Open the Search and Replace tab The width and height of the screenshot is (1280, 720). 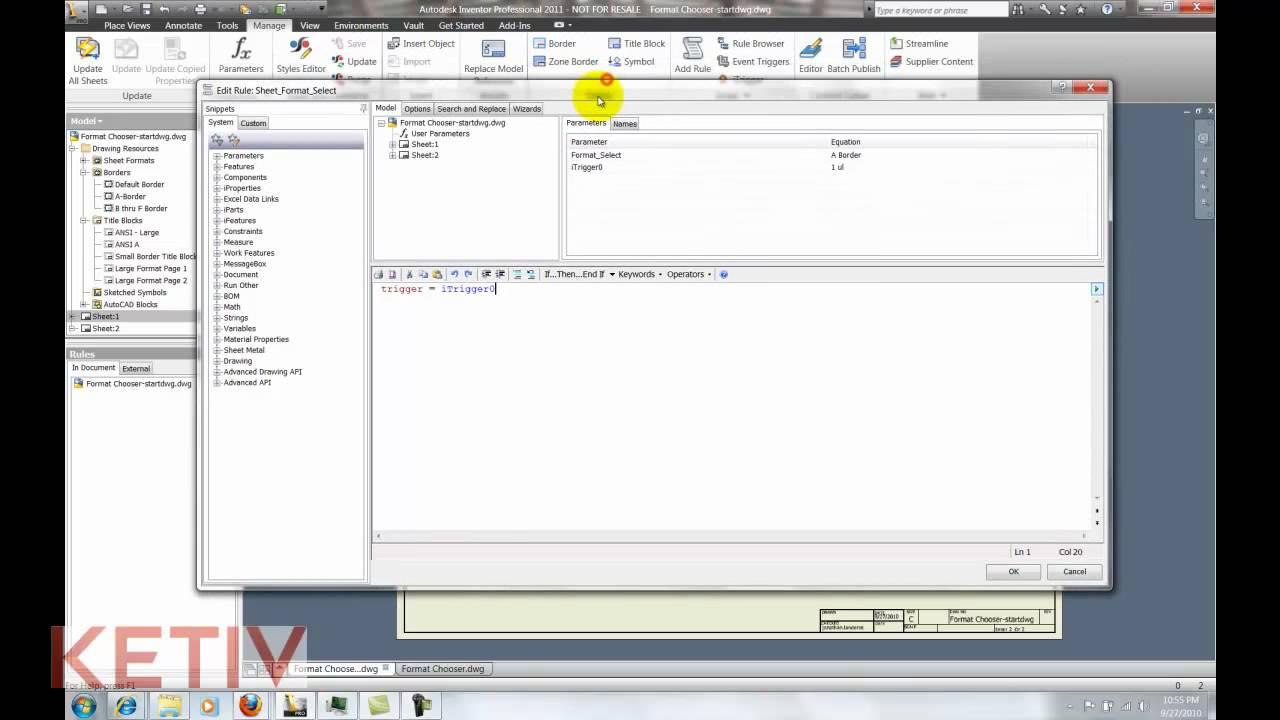coord(471,109)
